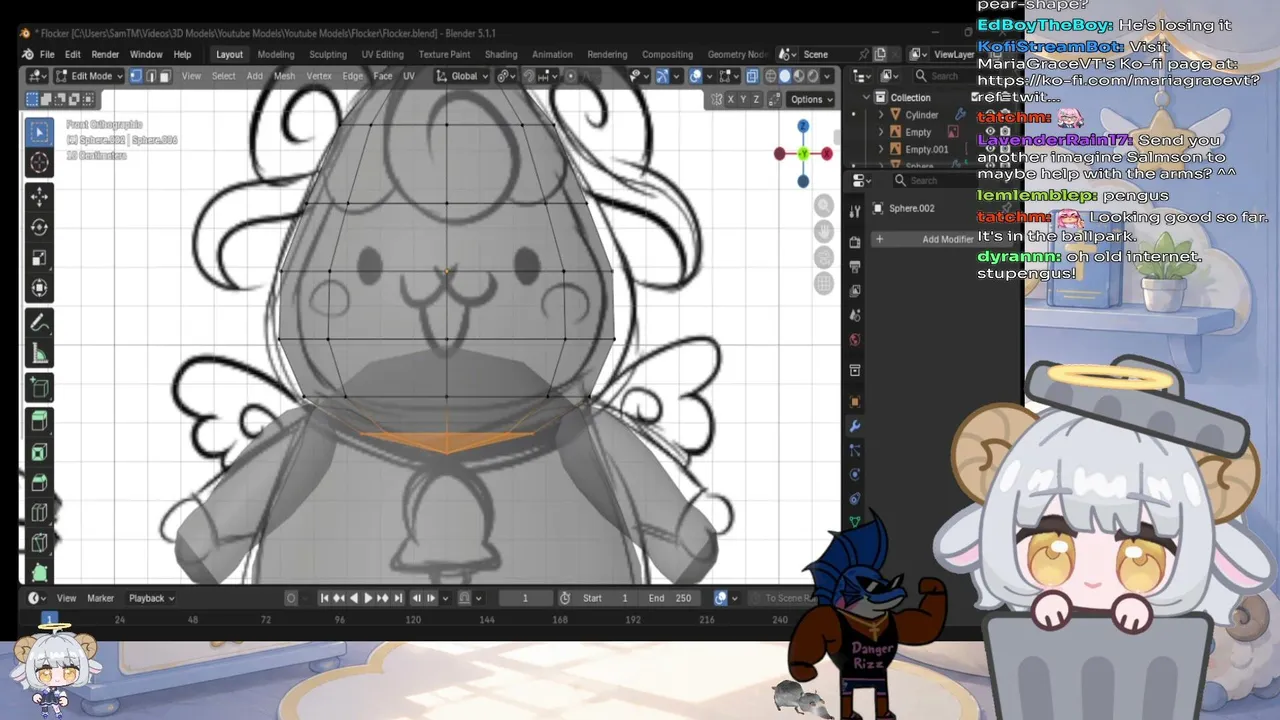
Task: Select the Scale tool
Action: (39, 258)
